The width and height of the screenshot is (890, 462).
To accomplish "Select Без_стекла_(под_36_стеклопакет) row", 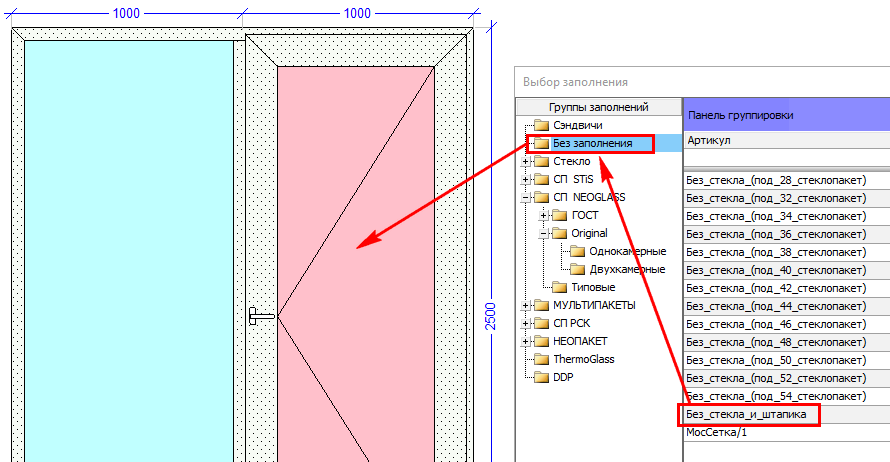I will tap(786, 234).
